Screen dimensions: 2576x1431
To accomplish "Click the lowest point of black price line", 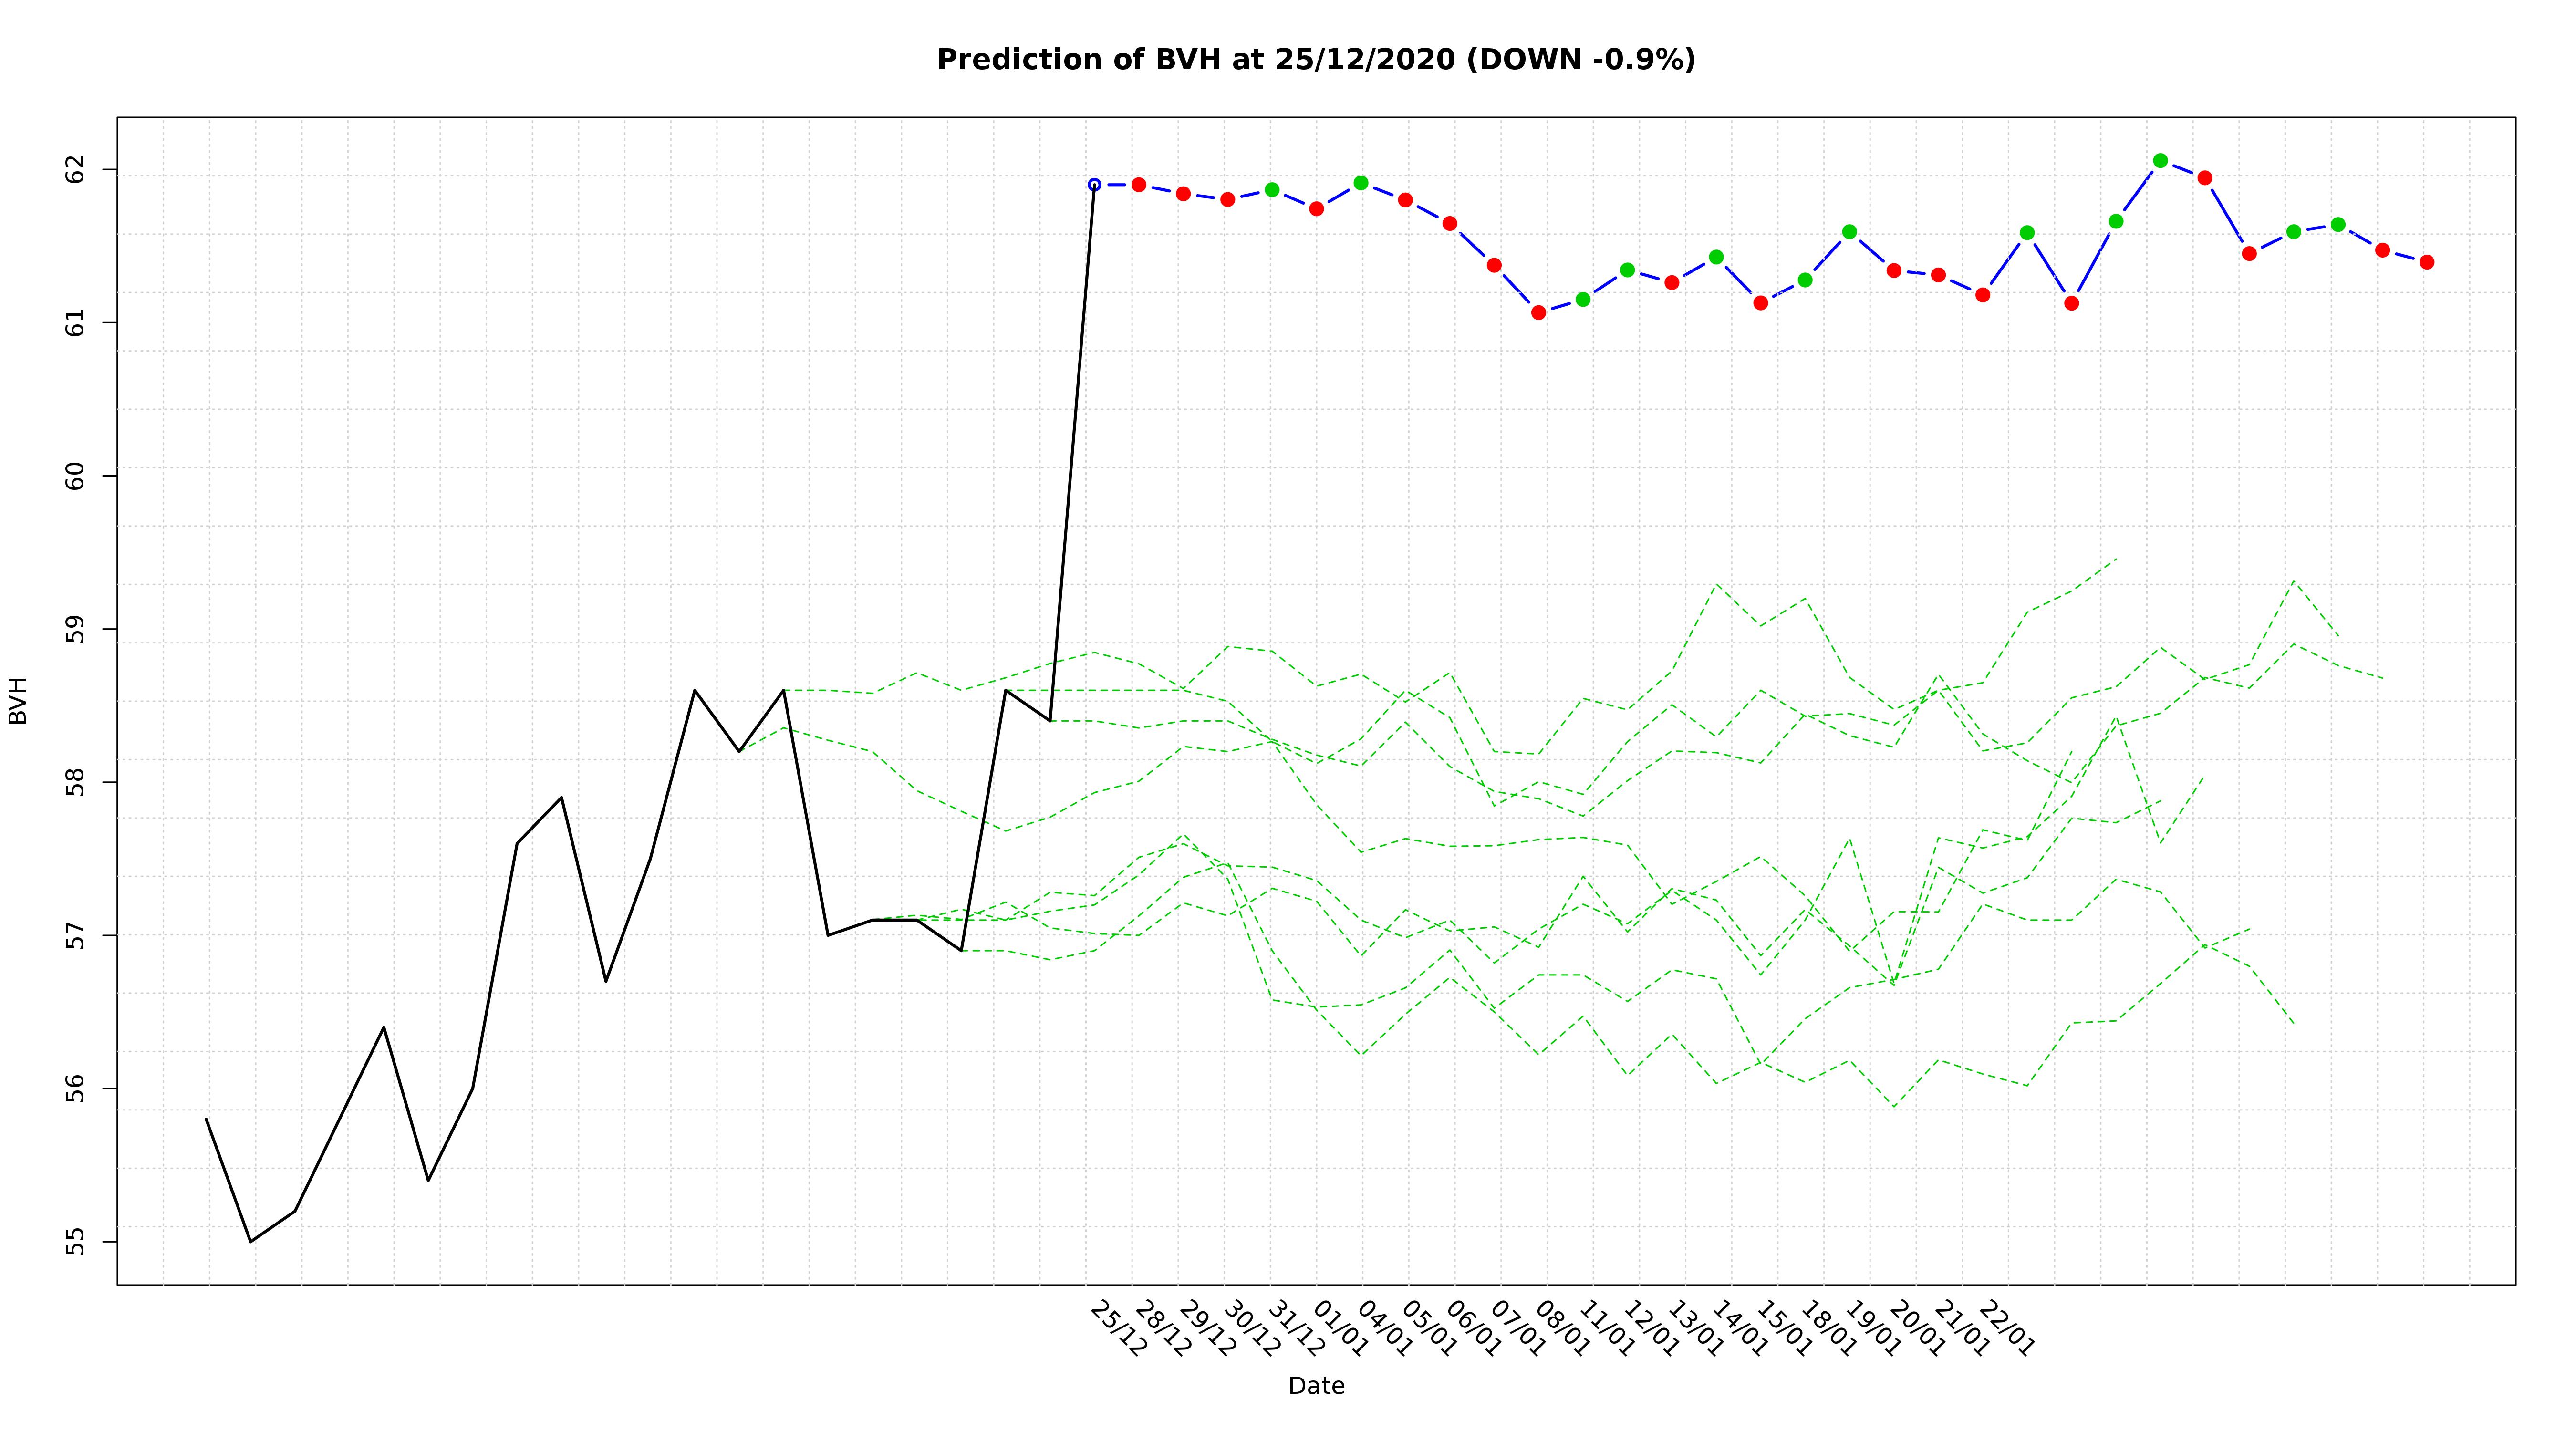I will pyautogui.click(x=251, y=1241).
